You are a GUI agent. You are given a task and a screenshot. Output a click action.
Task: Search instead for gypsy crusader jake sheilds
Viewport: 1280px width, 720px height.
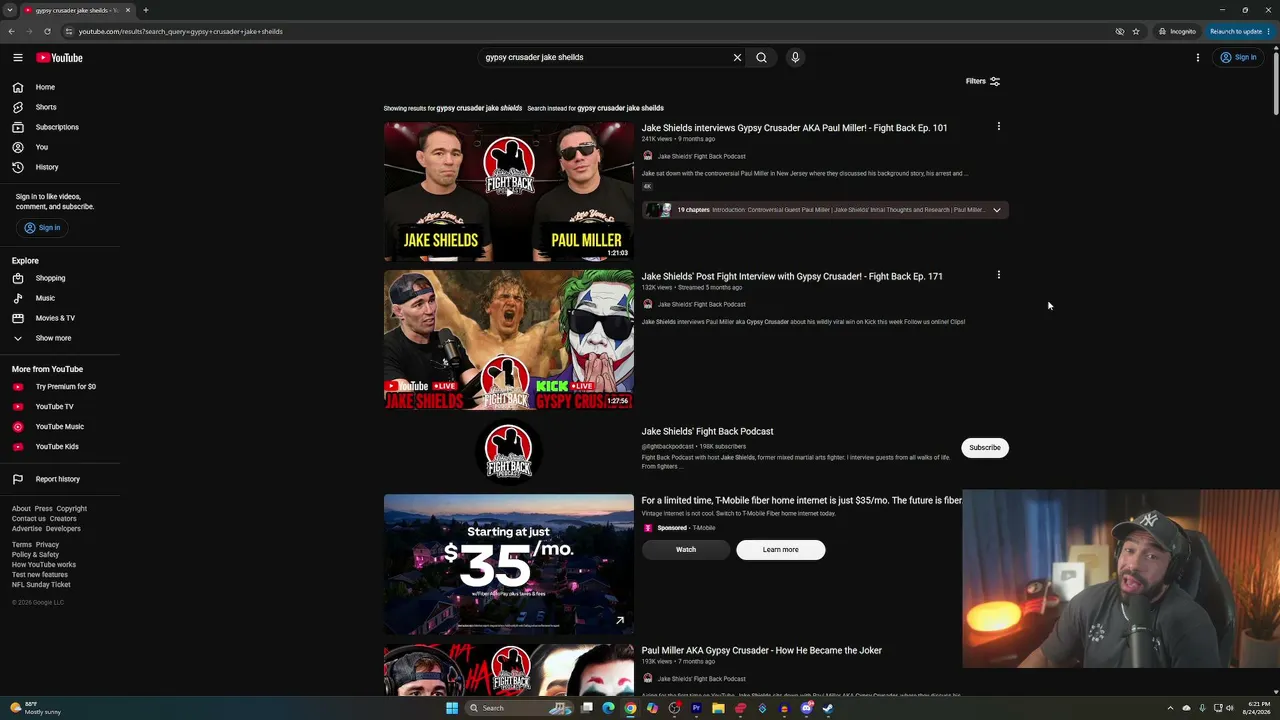click(620, 108)
